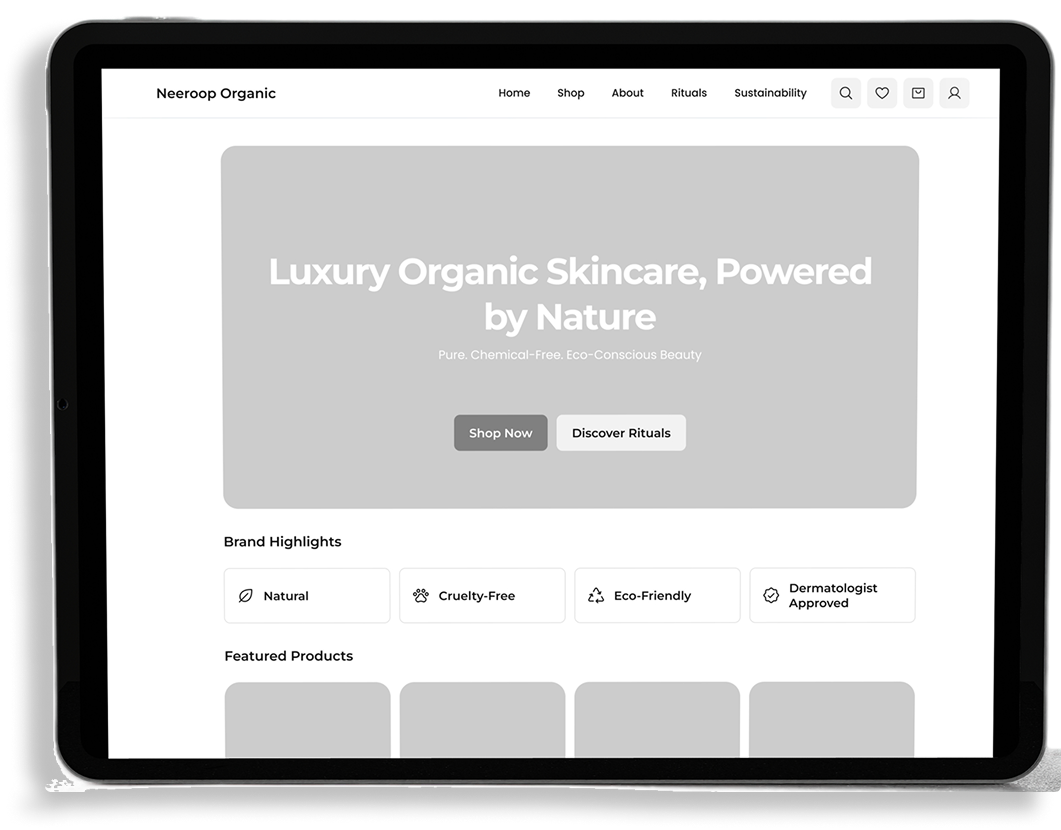Image resolution: width=1061 pixels, height=830 pixels.
Task: Click the Luxury Organic Skincare hero banner
Action: point(569,220)
